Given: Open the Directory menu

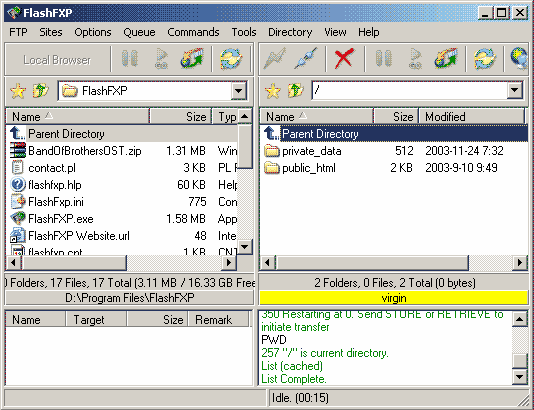Looking at the screenshot, I should [x=290, y=32].
